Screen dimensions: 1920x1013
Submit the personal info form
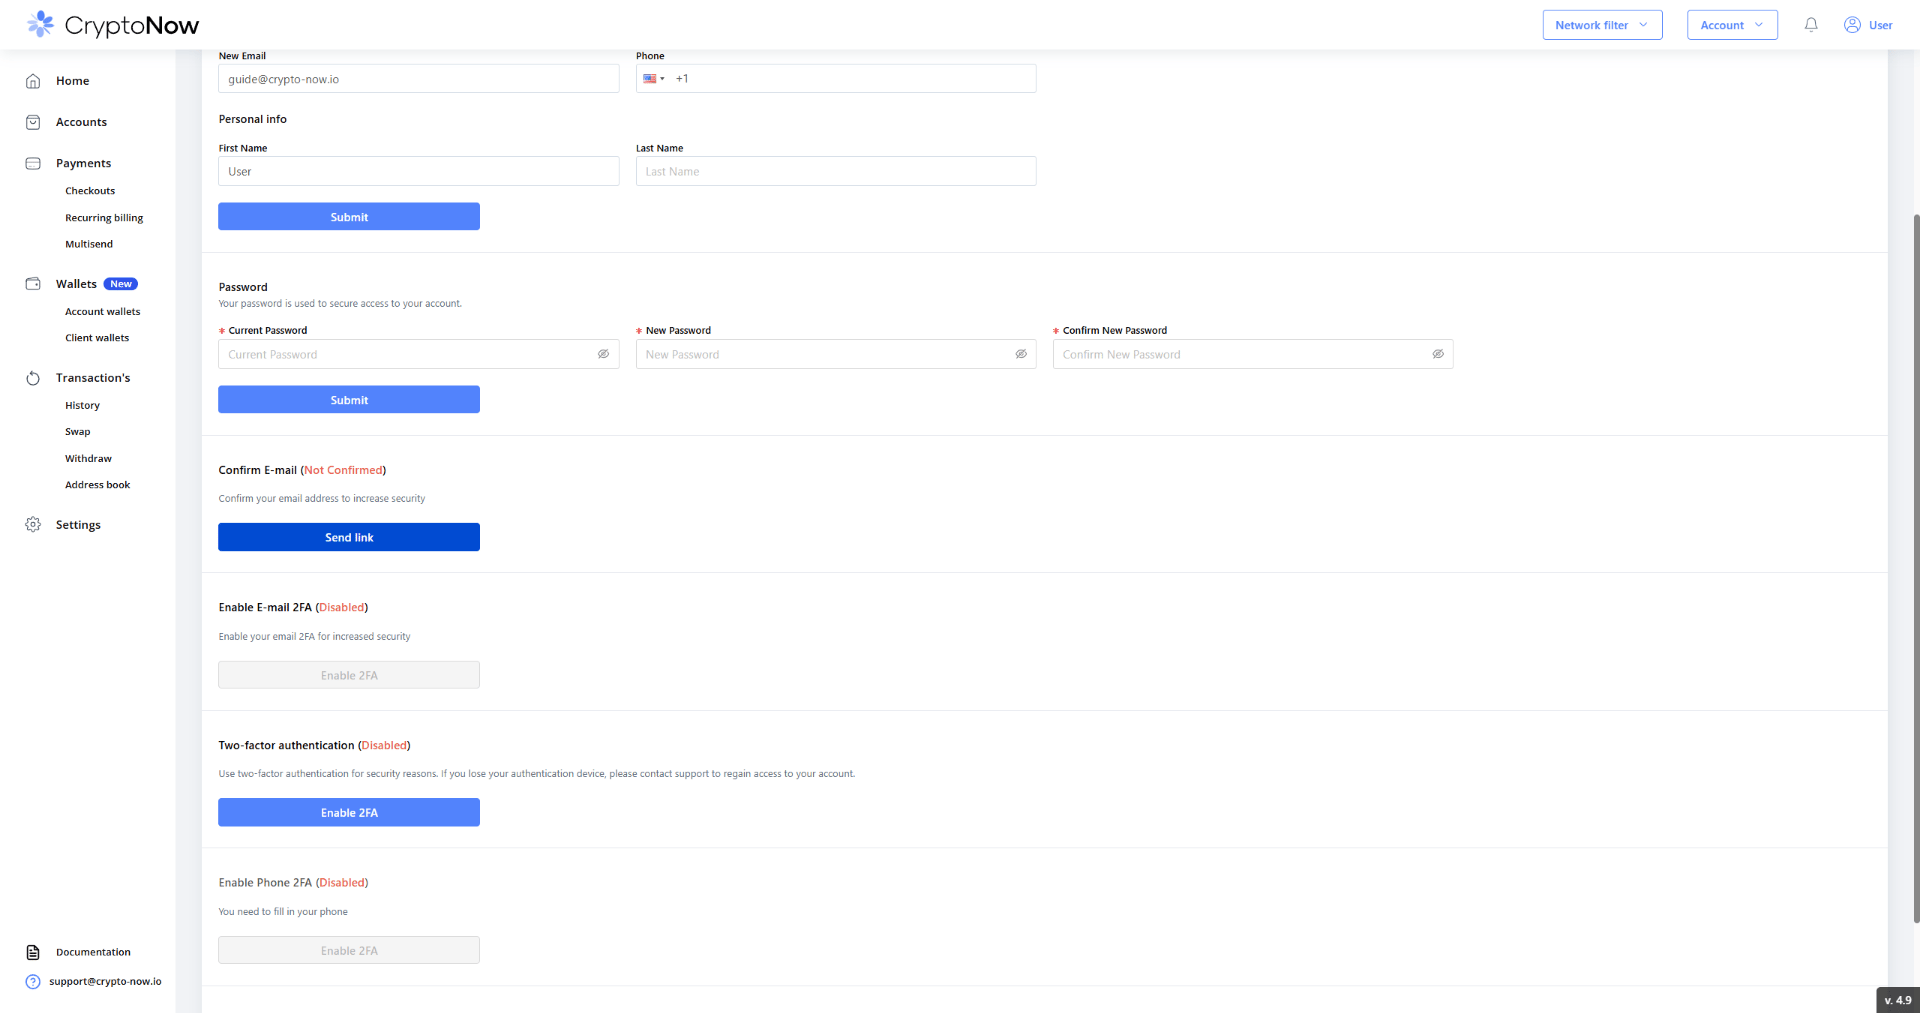point(349,217)
